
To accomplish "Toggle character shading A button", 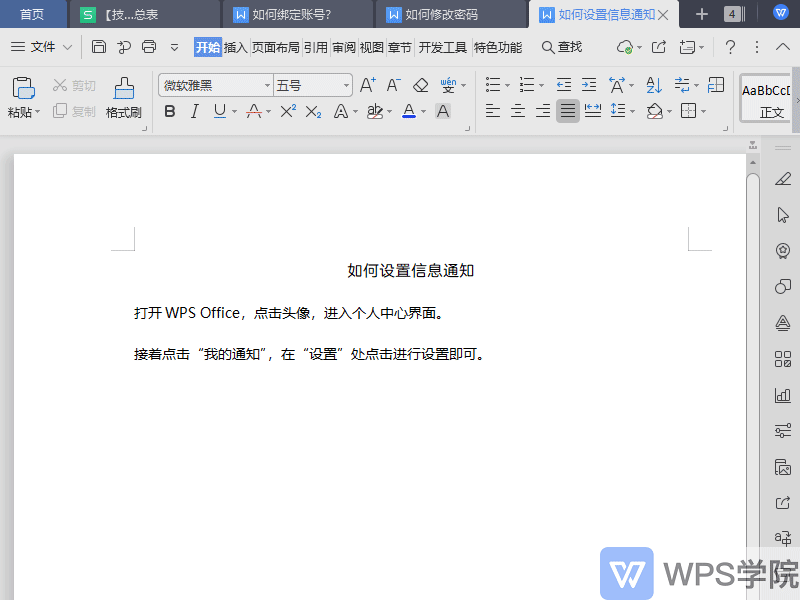I will [443, 111].
